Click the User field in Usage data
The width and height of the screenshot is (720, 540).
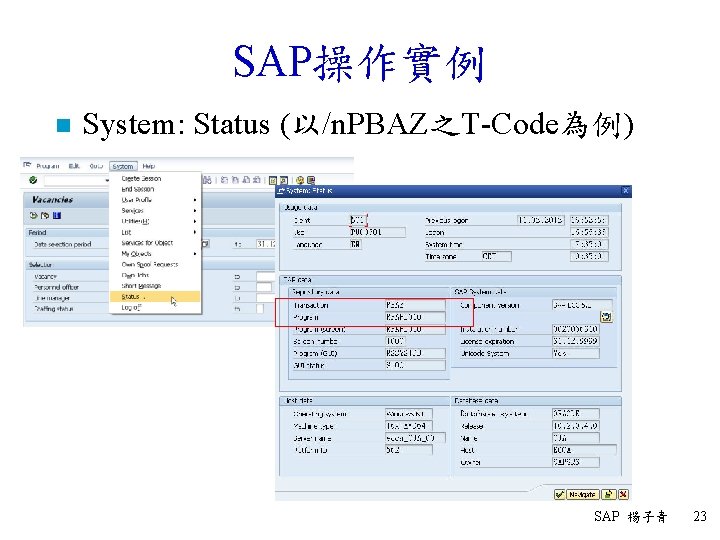point(377,232)
